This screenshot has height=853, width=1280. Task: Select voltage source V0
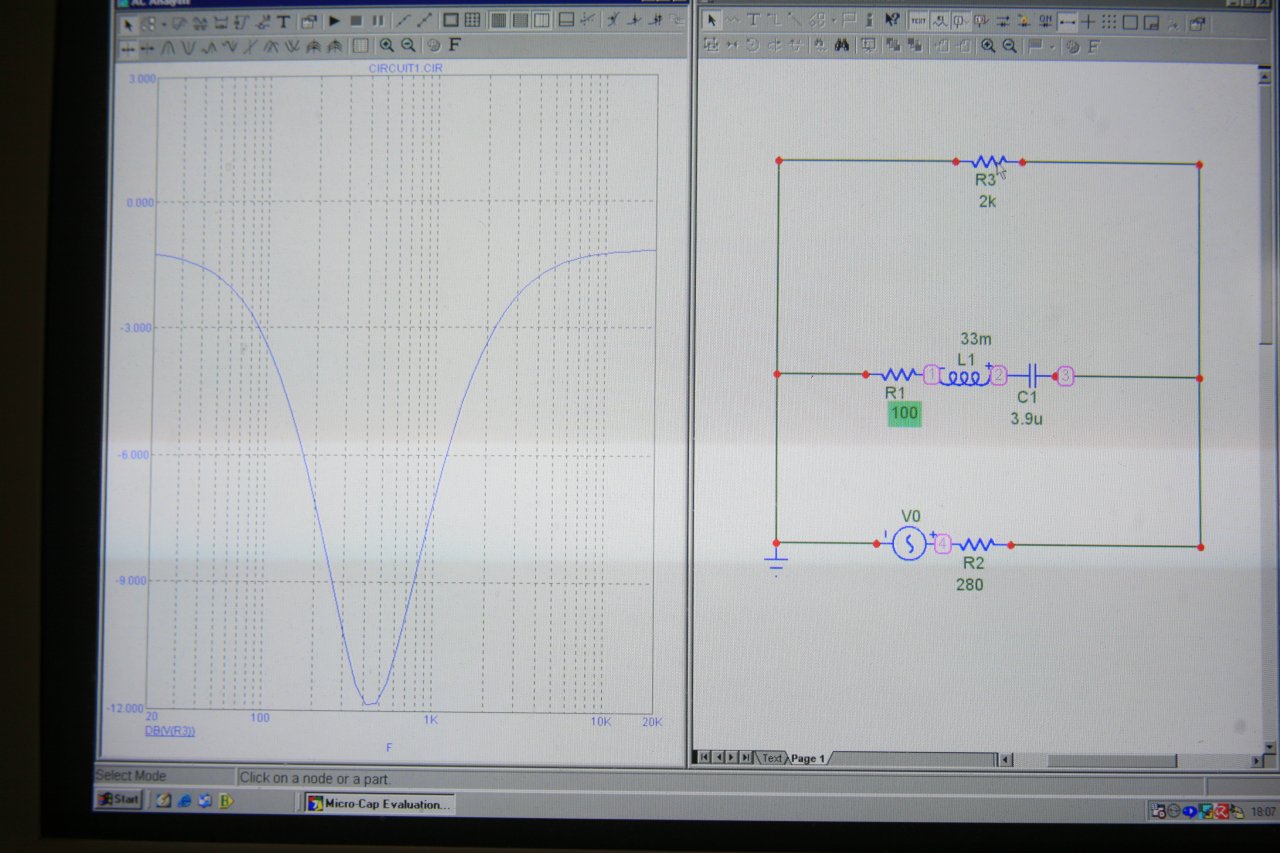pyautogui.click(x=909, y=543)
